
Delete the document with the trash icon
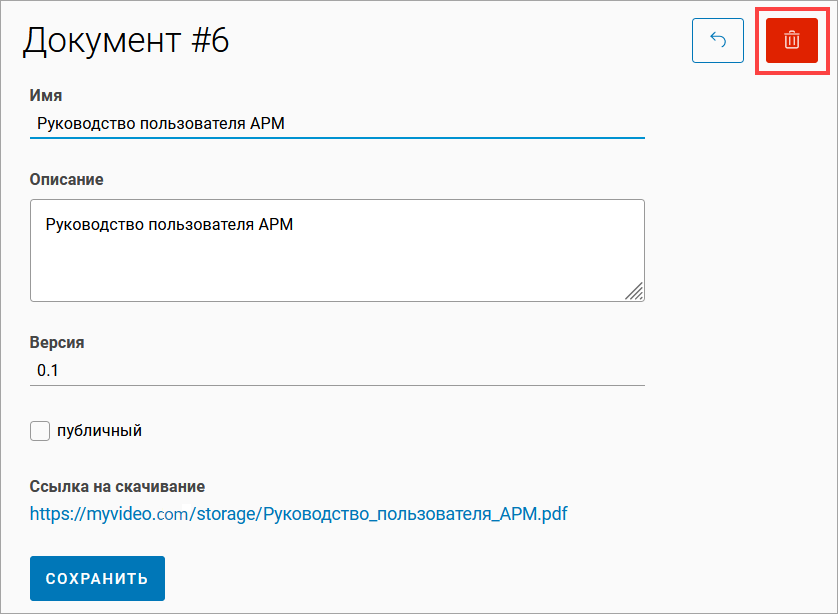point(791,41)
